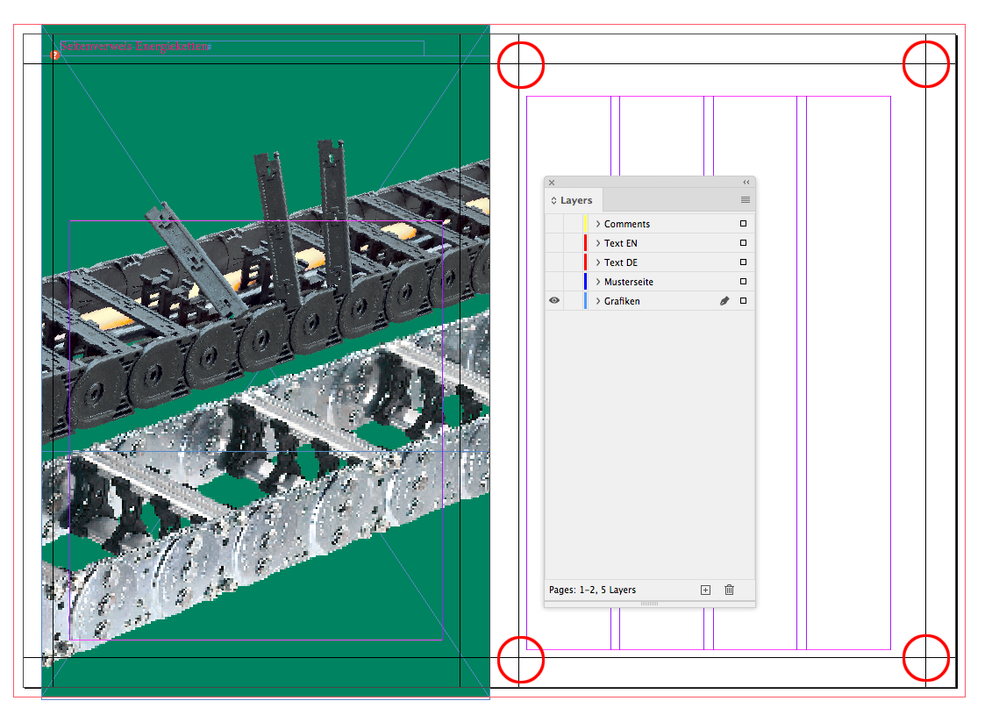Show the Text DE layer via its visibility box

(554, 262)
